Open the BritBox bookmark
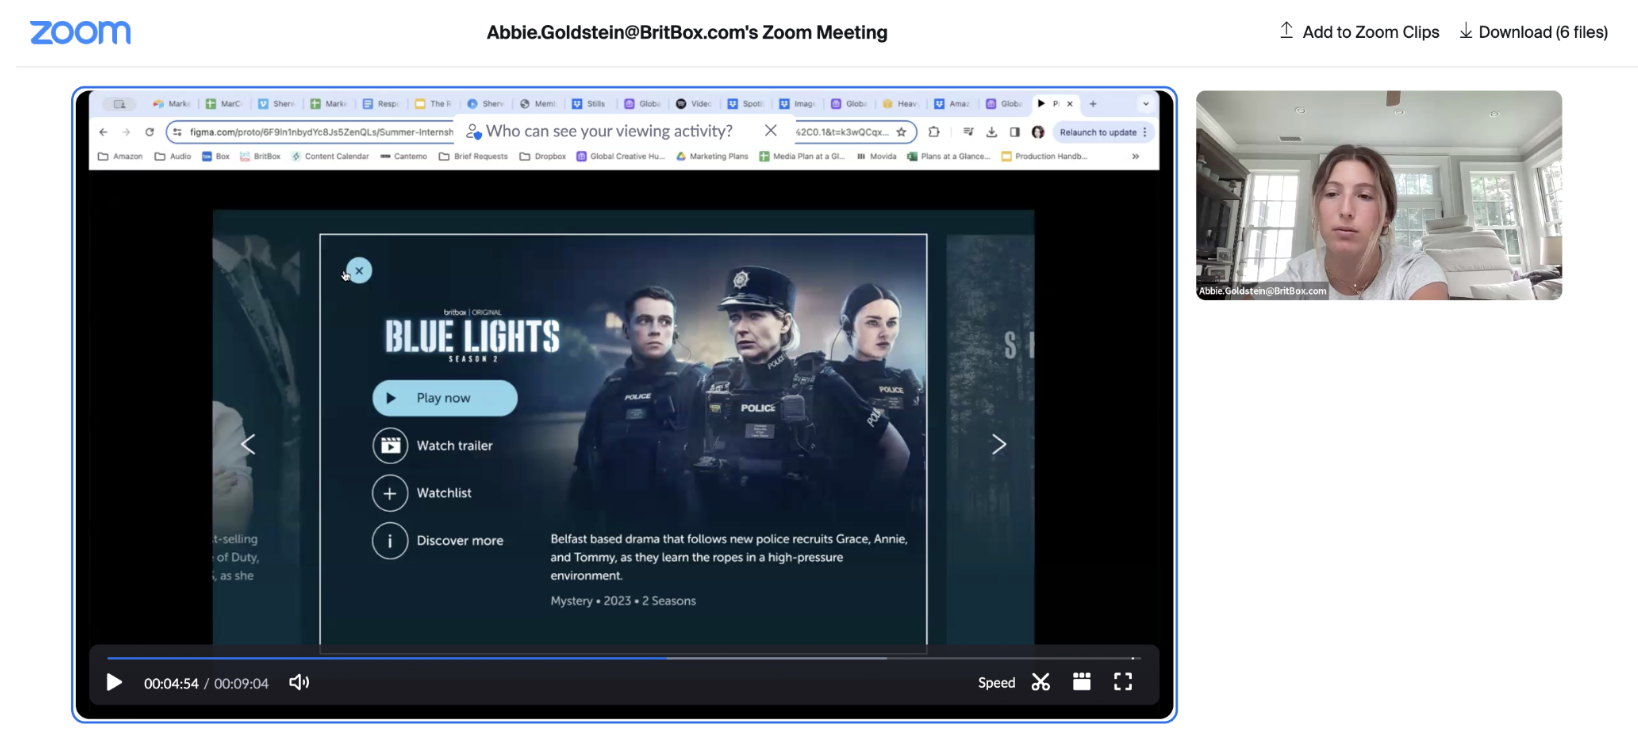 point(260,156)
